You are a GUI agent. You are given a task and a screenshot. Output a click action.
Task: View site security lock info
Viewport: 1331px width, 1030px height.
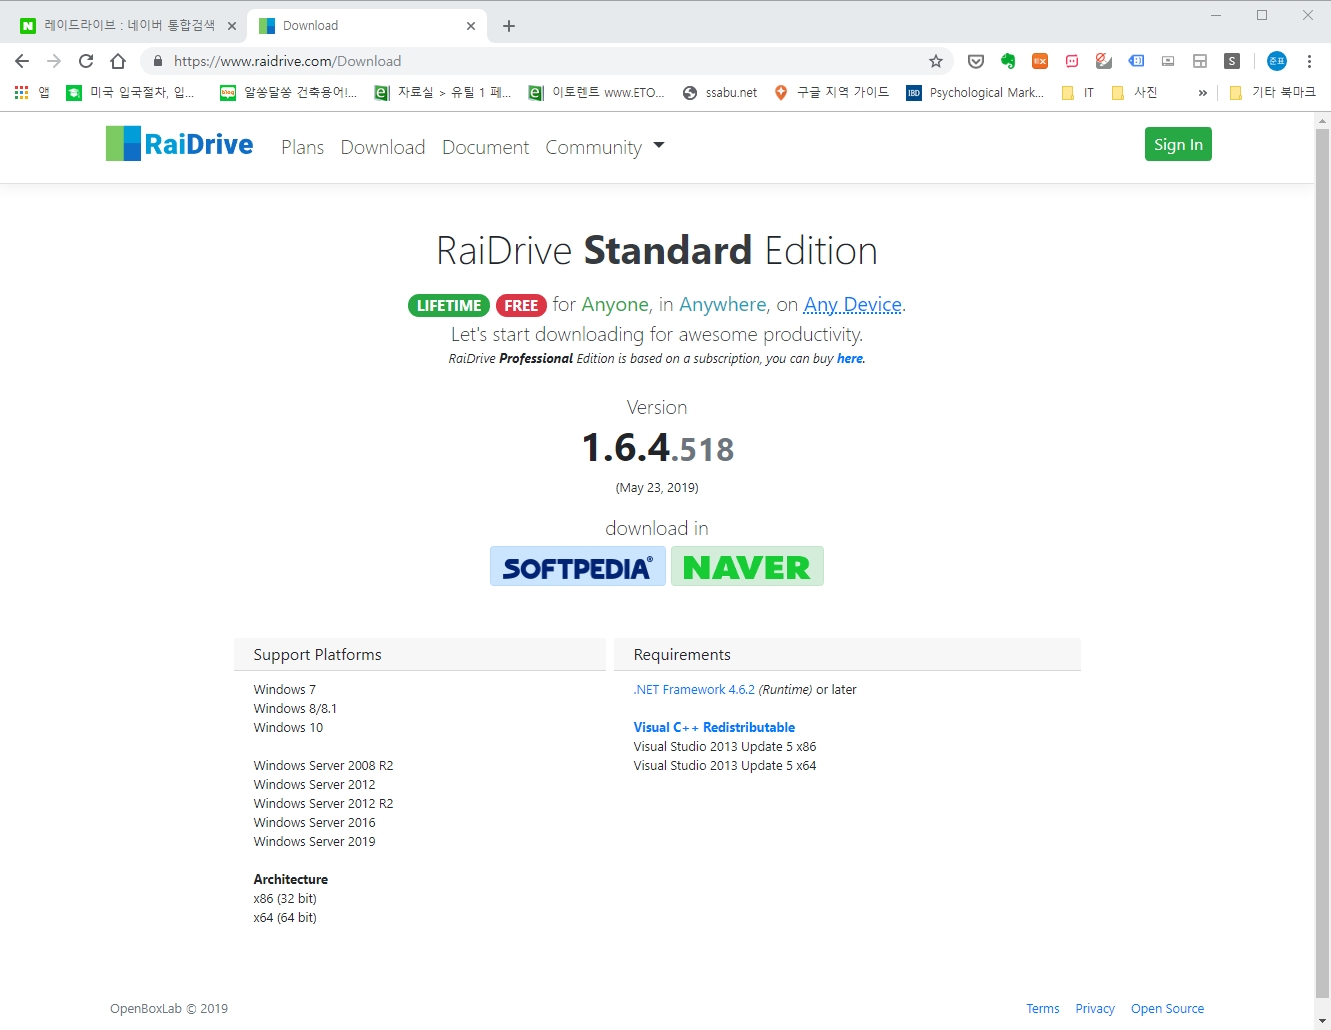click(x=157, y=61)
